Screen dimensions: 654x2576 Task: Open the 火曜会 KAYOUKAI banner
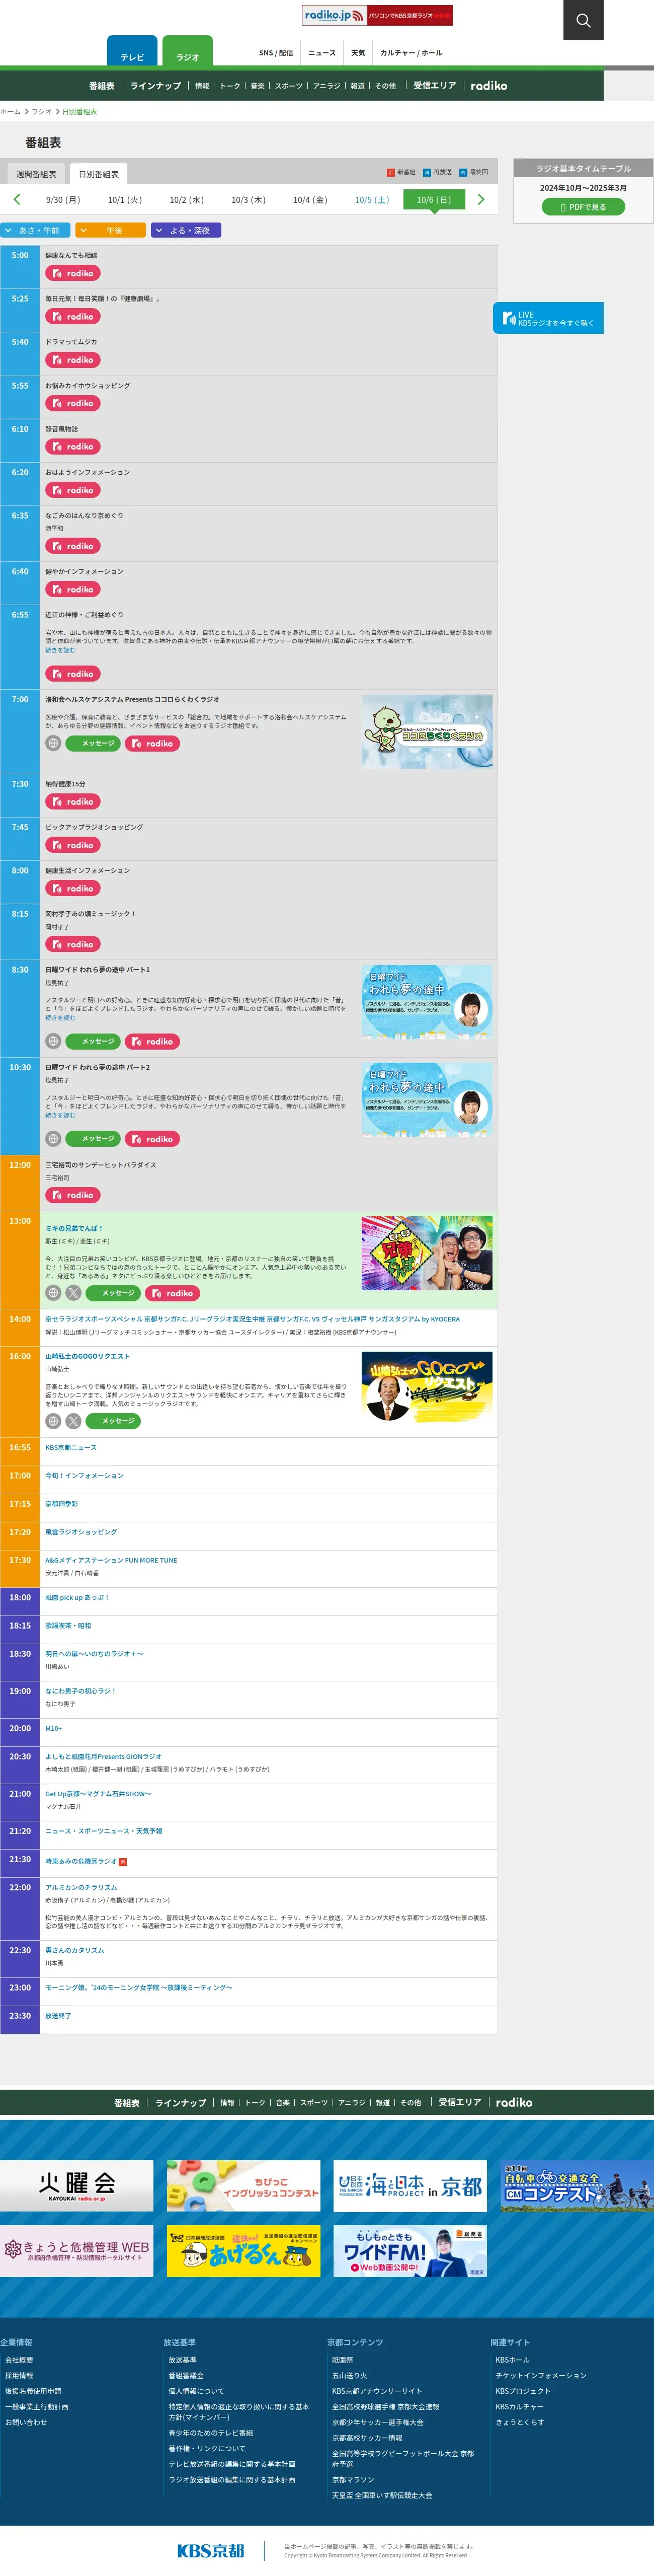(77, 2186)
